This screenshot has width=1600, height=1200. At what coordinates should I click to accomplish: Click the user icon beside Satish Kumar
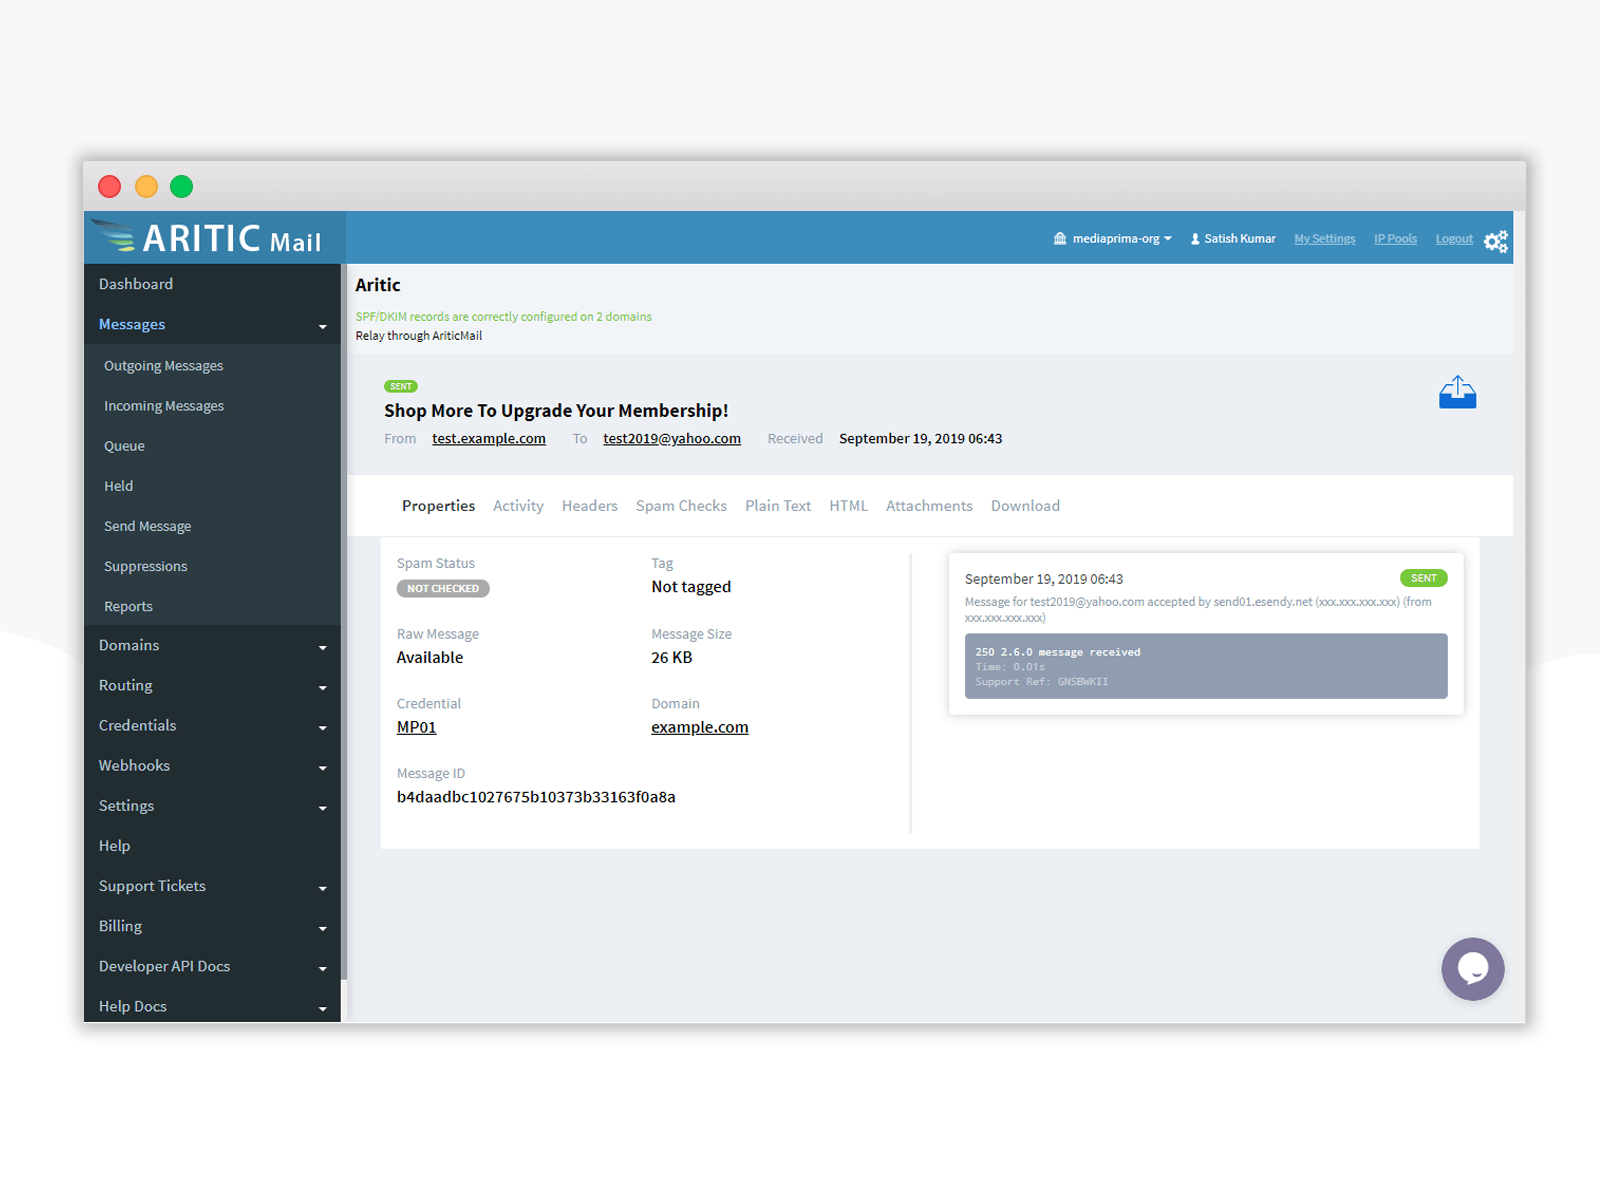pos(1195,239)
